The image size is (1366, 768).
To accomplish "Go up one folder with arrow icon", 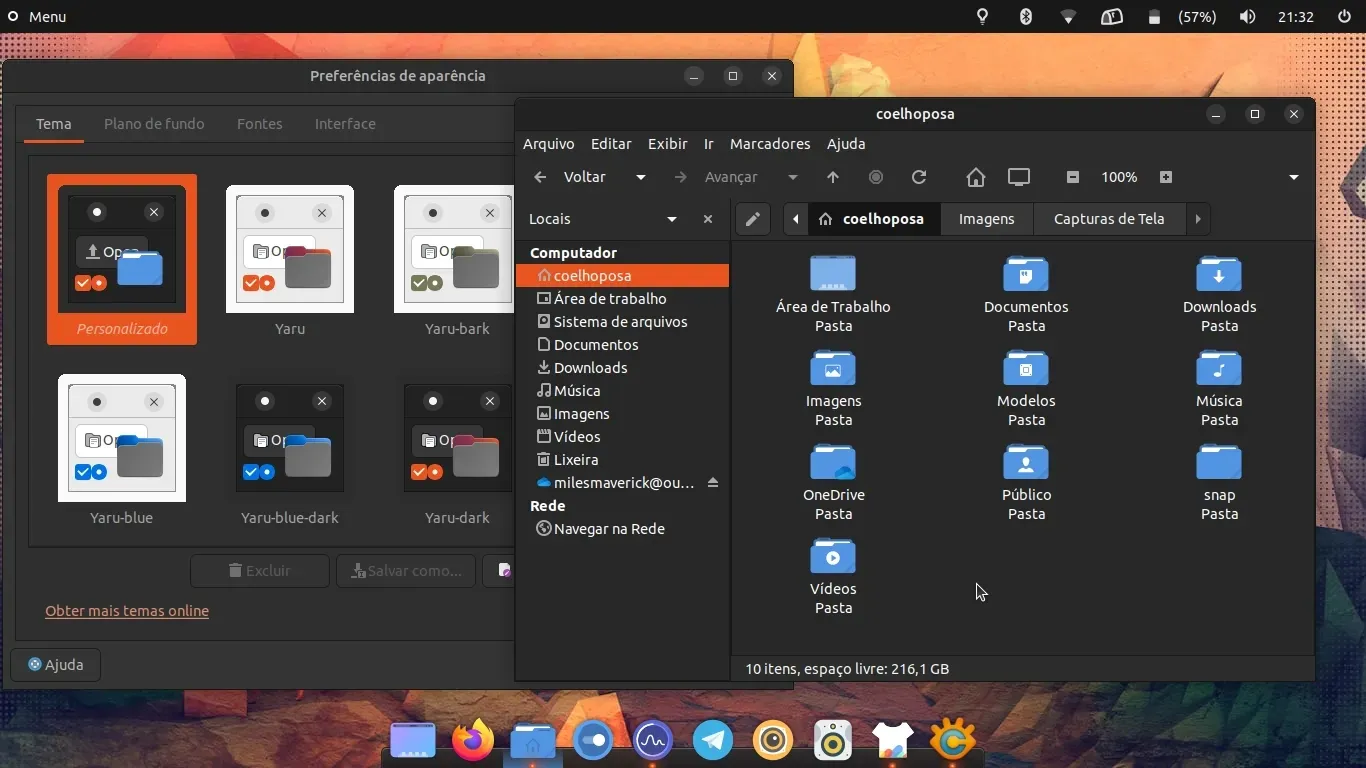I will [833, 177].
